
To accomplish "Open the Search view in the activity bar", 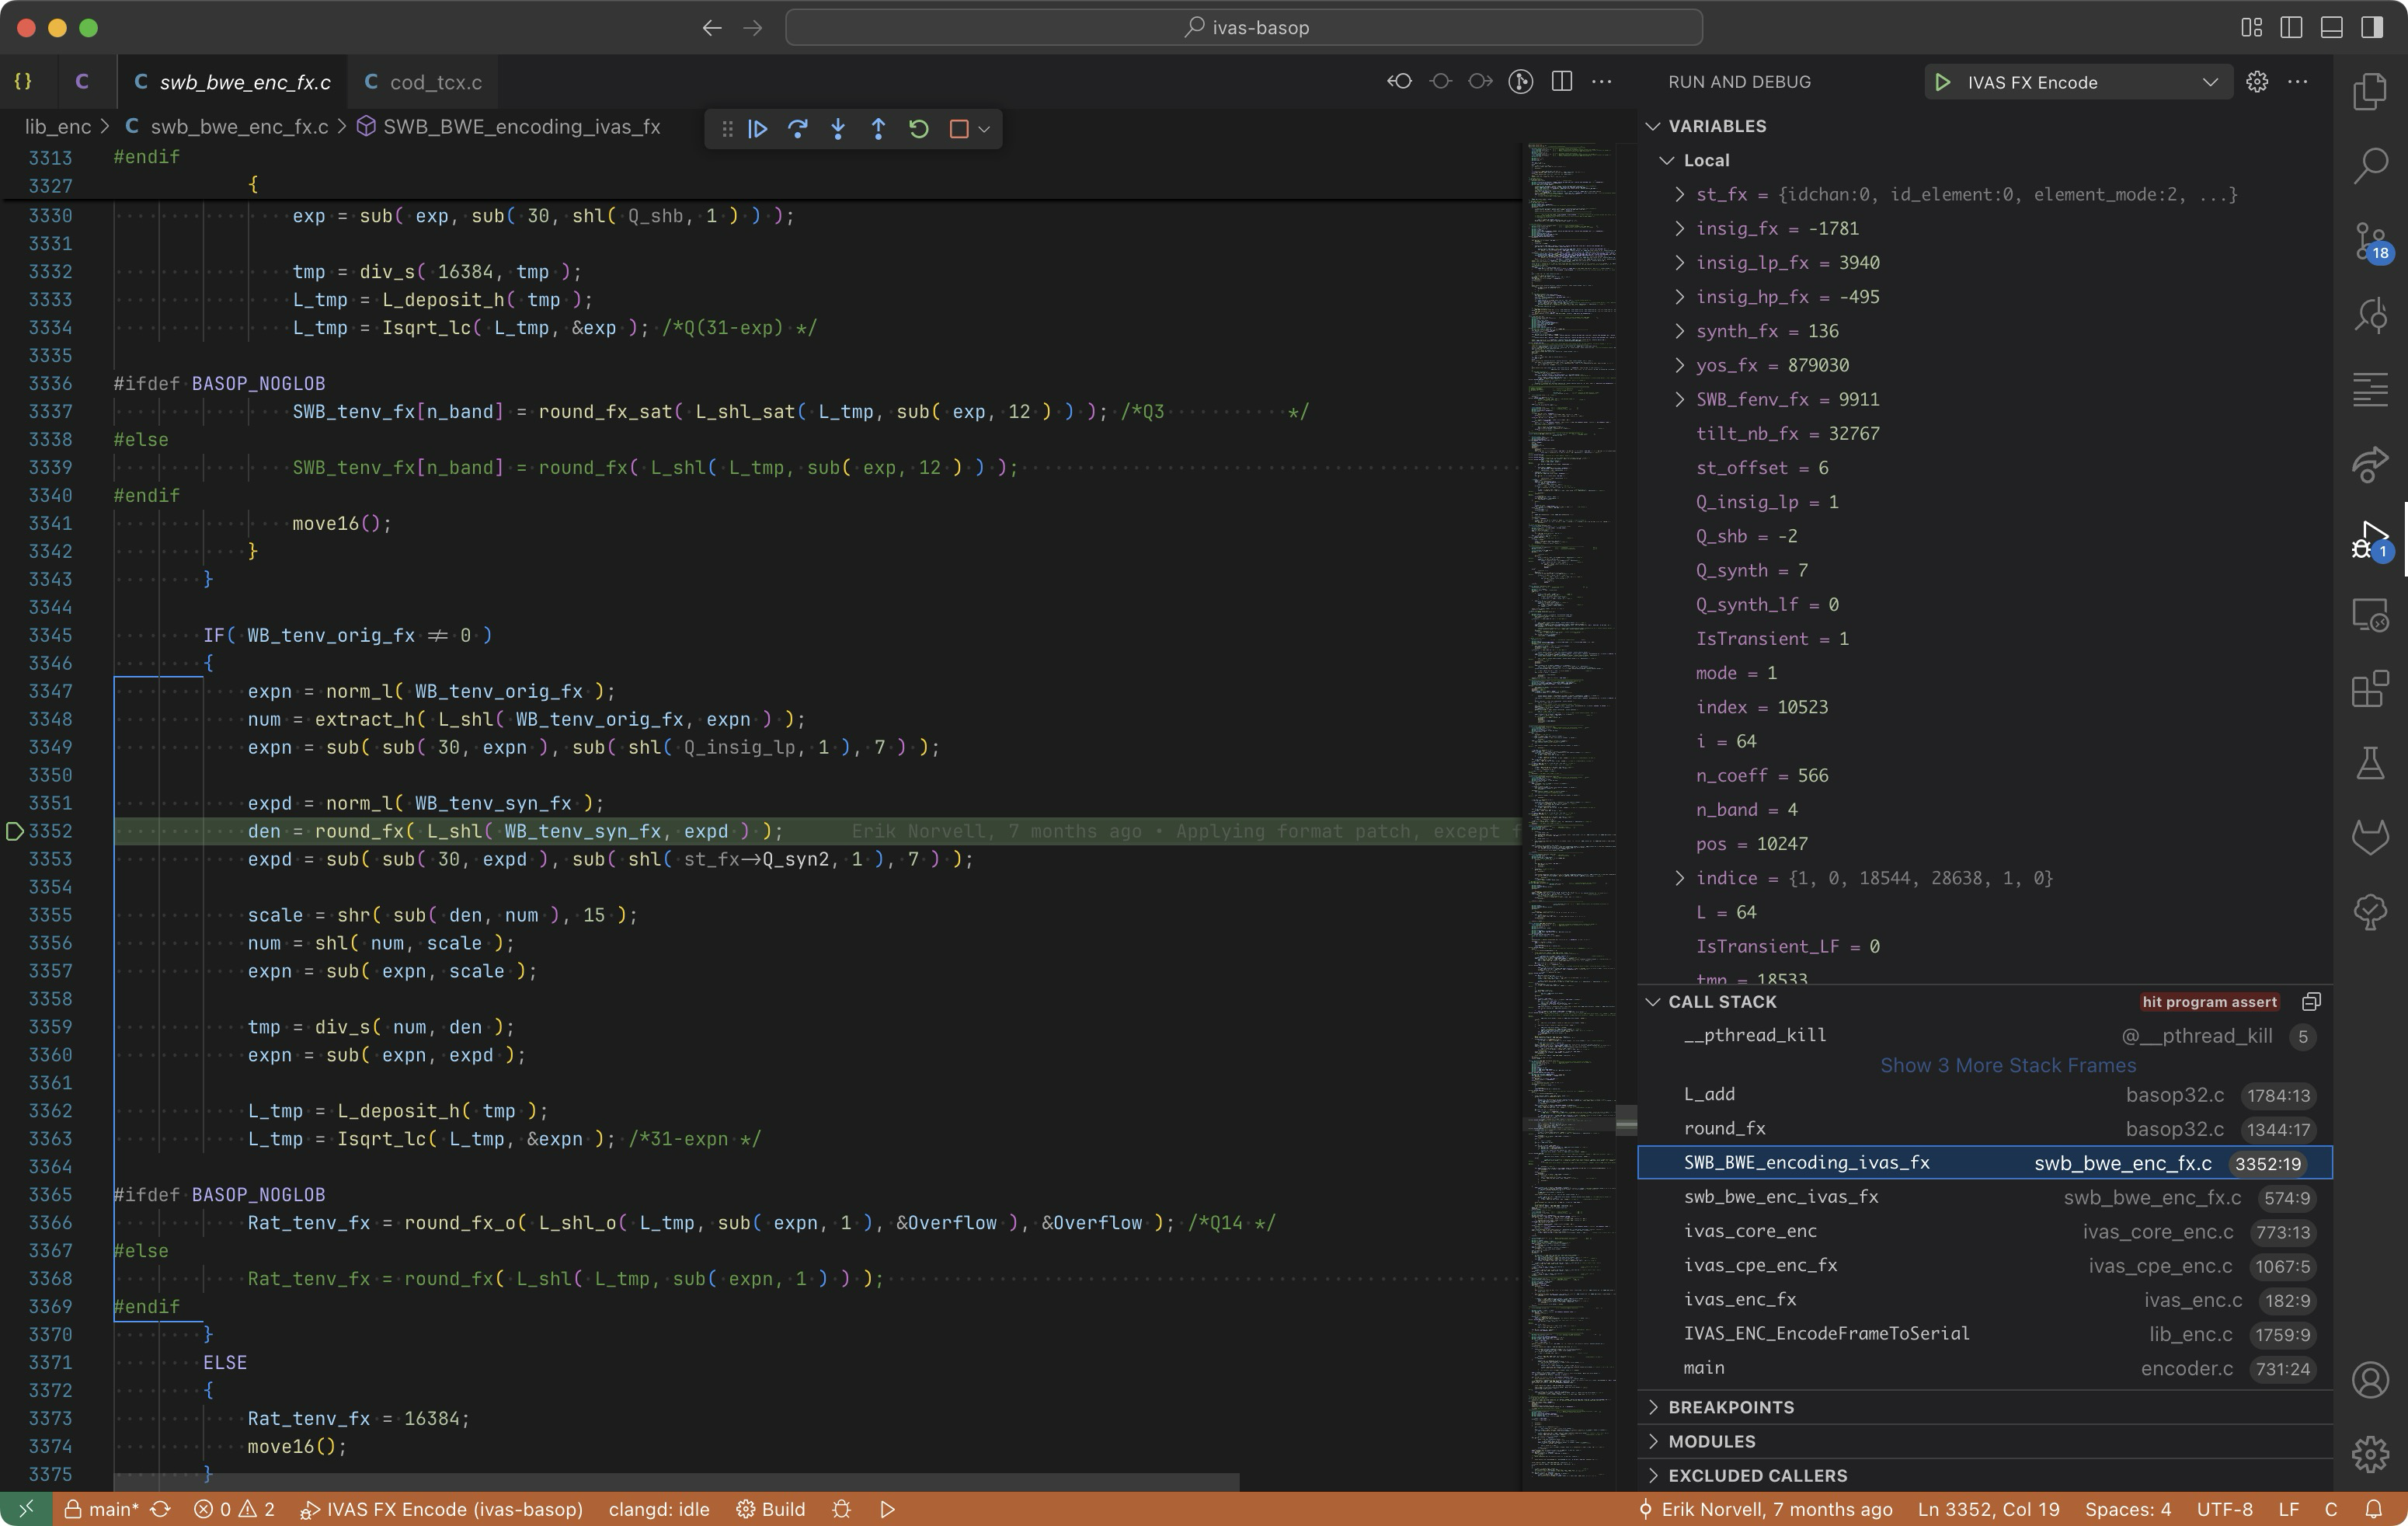I will click(x=2370, y=166).
